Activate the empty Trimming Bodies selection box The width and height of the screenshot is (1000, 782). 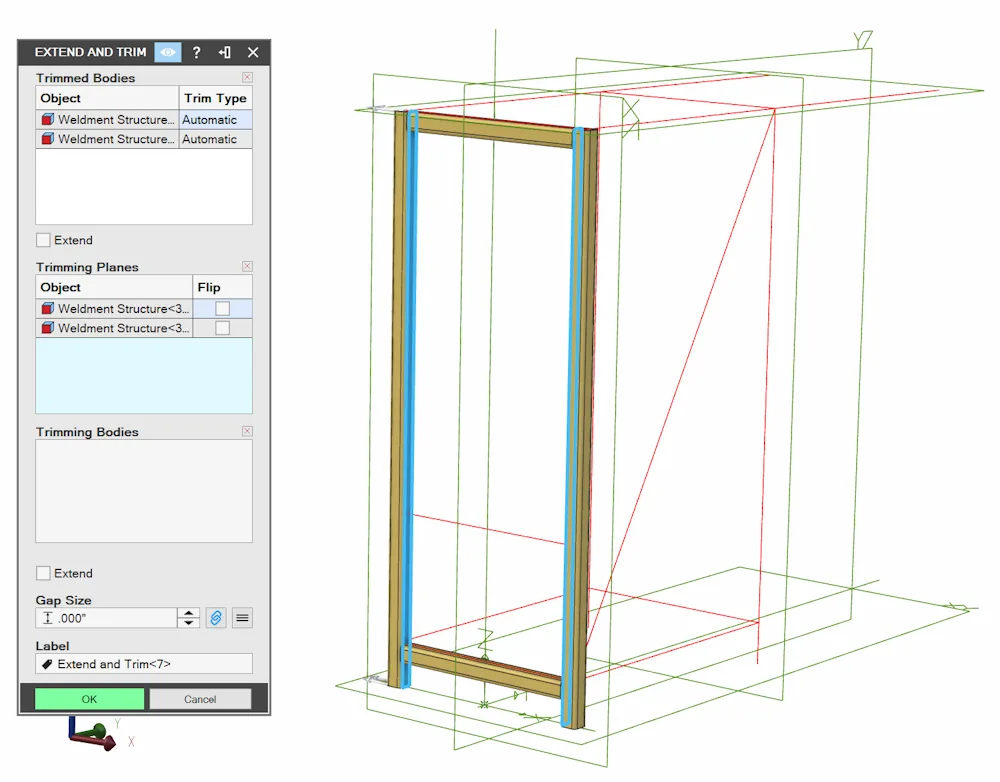point(144,491)
